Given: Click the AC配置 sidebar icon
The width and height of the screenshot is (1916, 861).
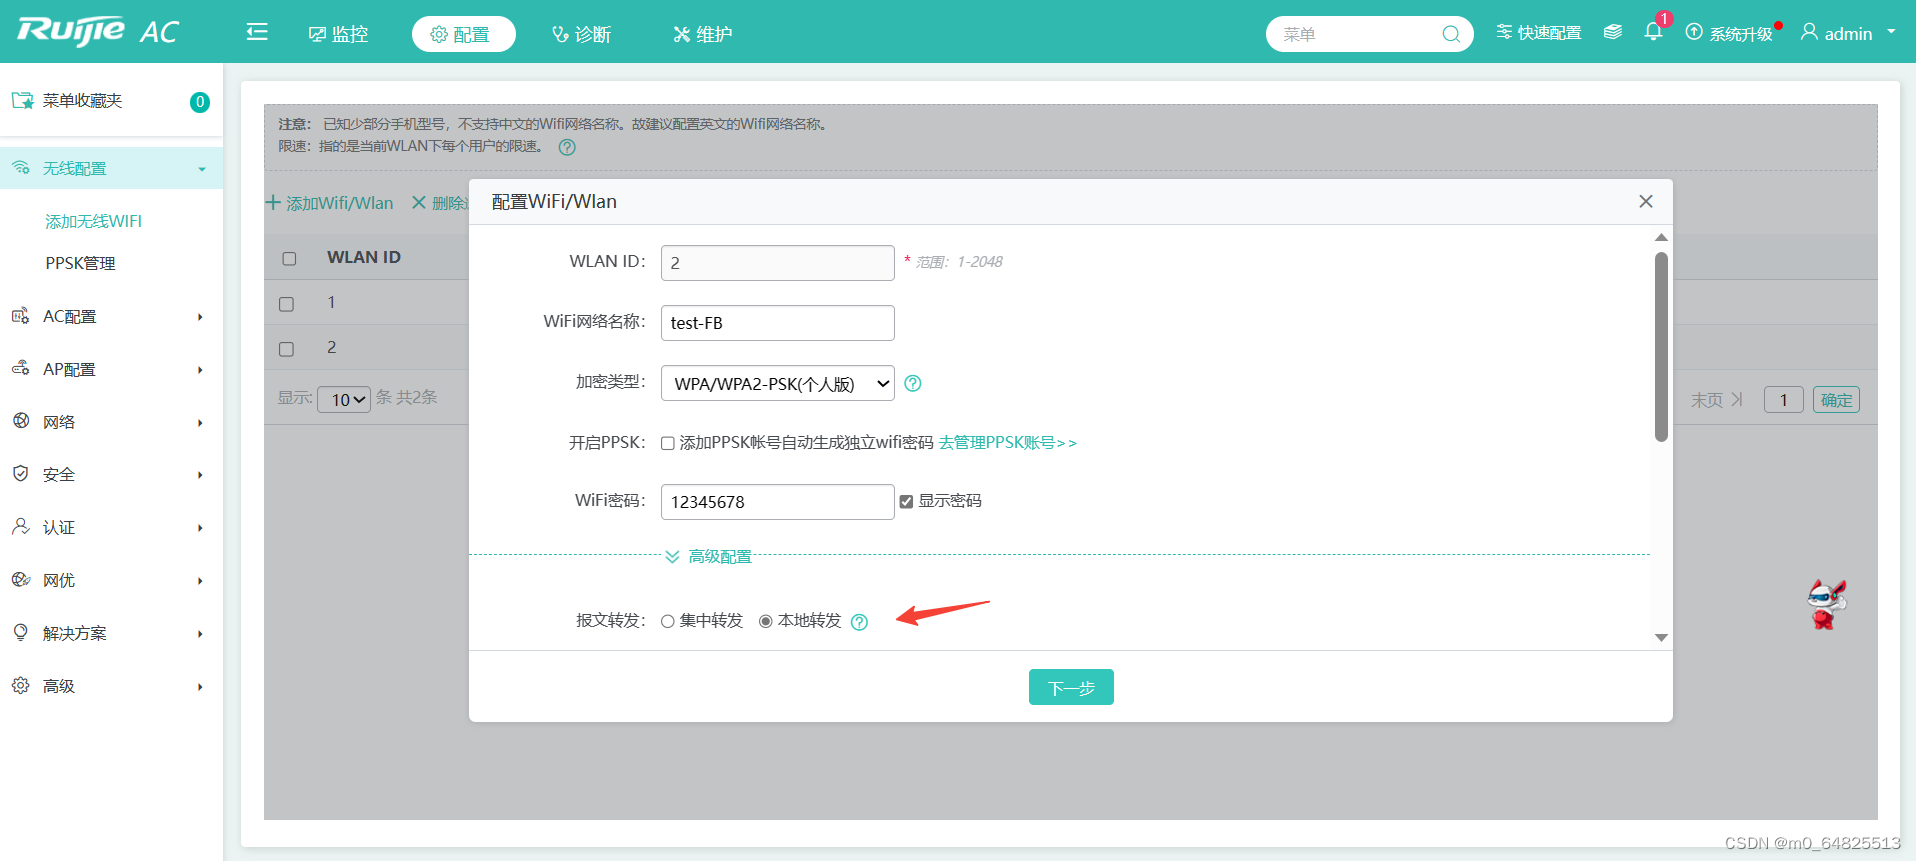Looking at the screenshot, I should [20, 316].
